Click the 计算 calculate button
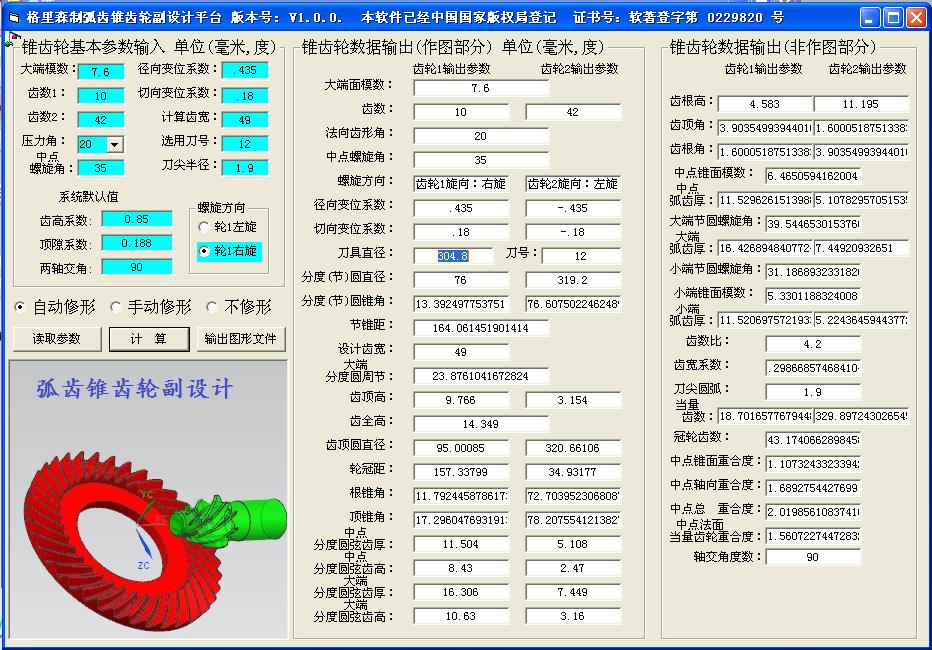 coord(149,339)
